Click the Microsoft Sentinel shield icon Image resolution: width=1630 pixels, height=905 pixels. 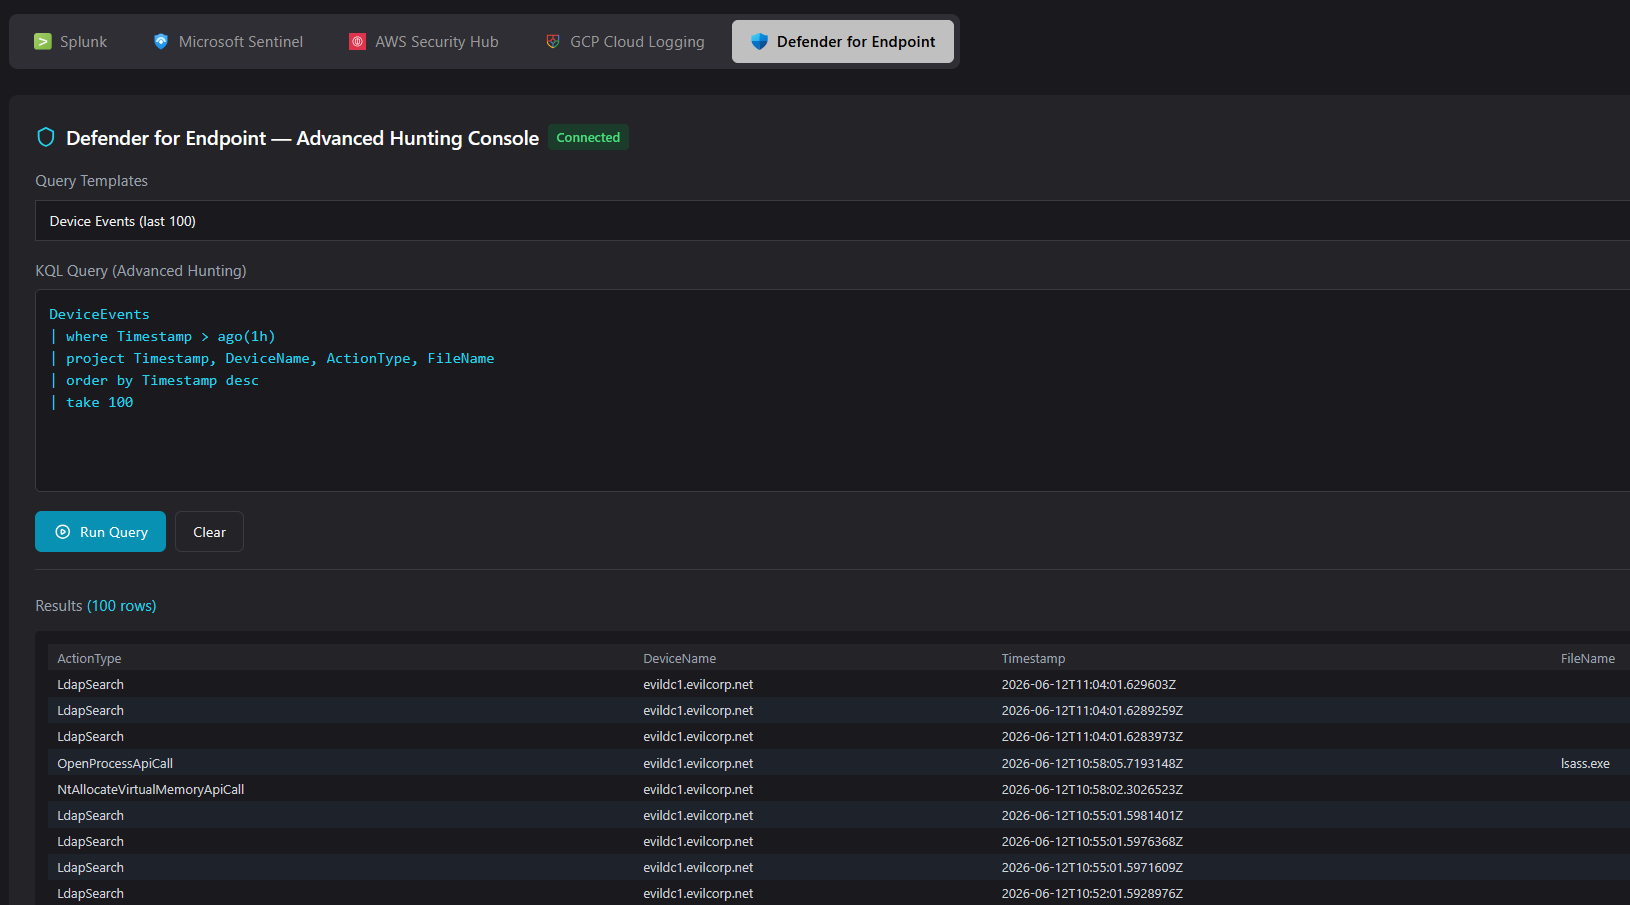161,42
